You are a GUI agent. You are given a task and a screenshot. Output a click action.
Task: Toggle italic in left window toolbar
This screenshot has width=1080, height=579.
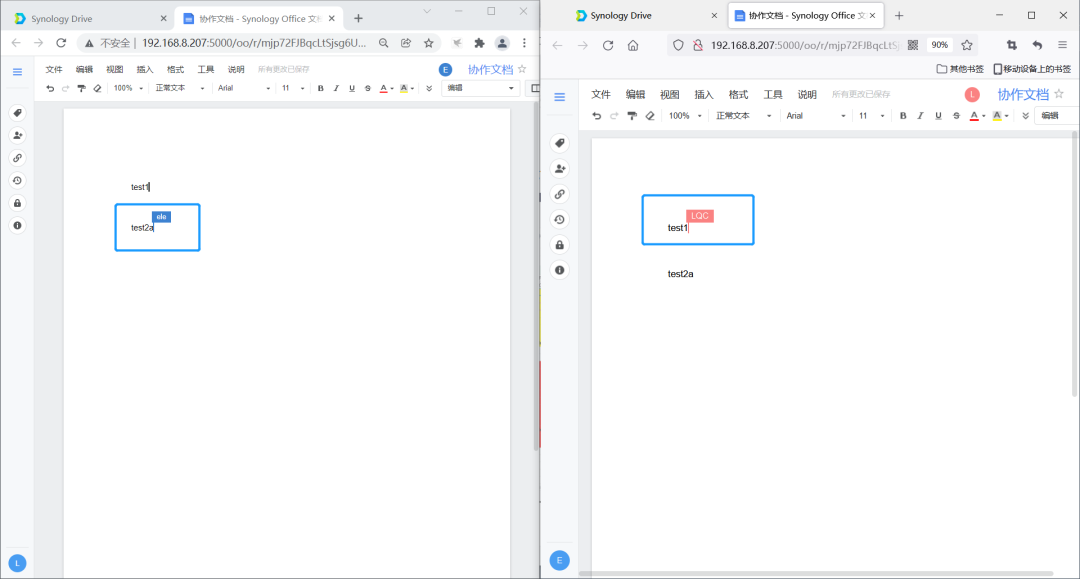point(336,88)
